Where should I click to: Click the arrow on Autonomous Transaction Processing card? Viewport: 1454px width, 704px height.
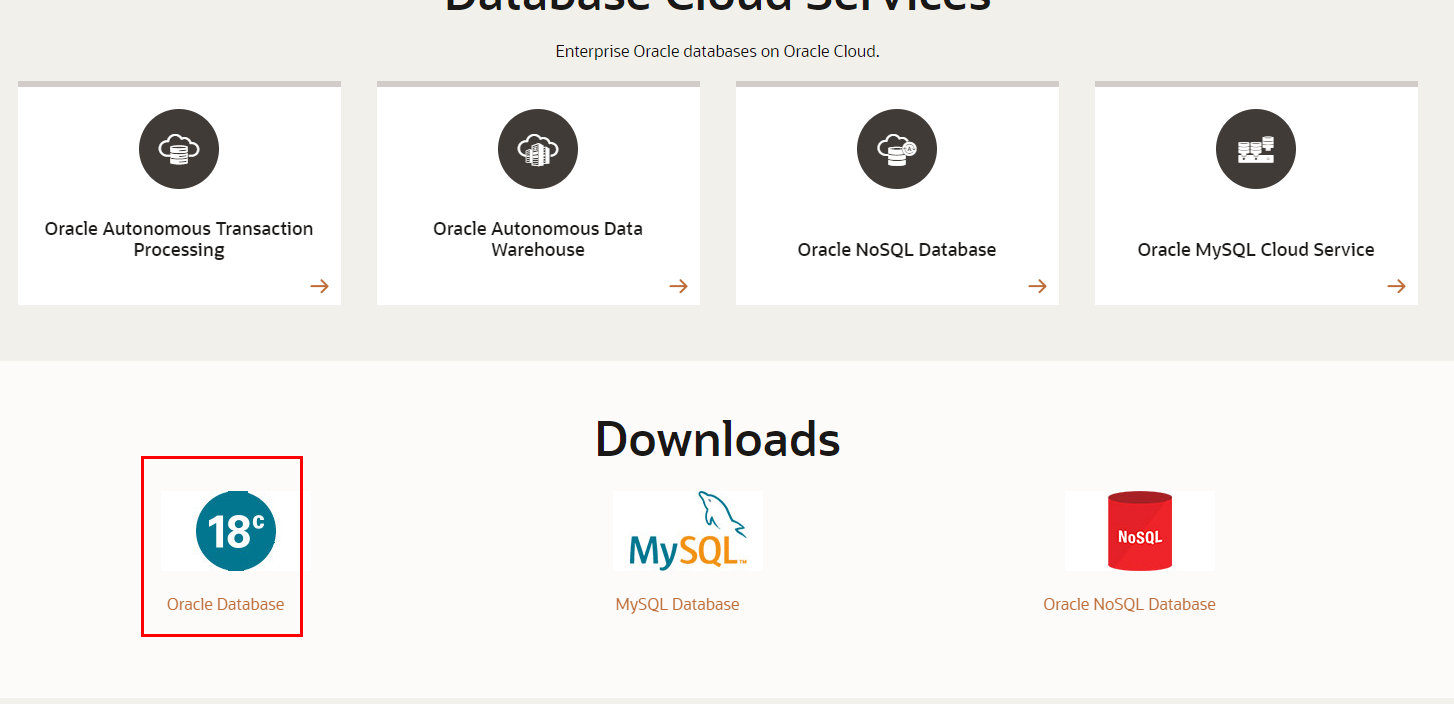(x=319, y=286)
